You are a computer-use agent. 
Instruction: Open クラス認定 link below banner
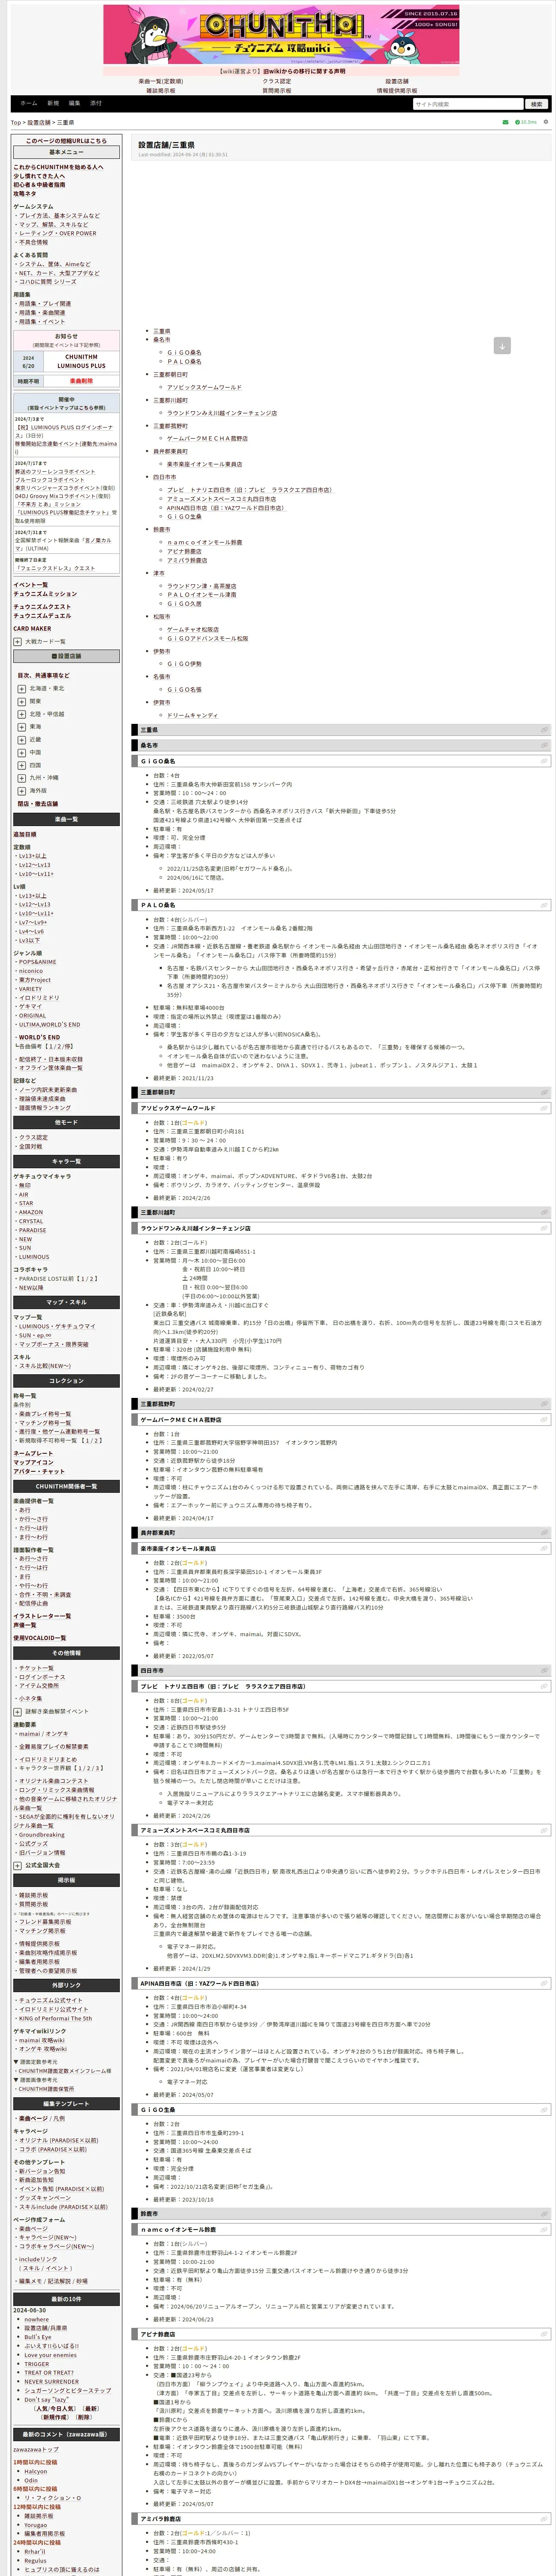(x=277, y=82)
